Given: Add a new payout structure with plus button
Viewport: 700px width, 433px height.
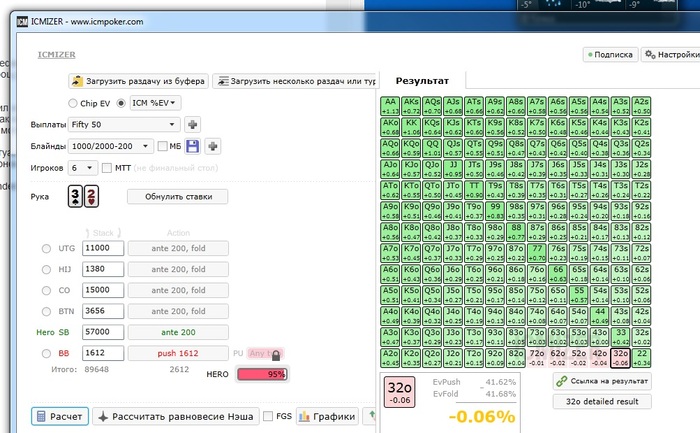Looking at the screenshot, I should [192, 125].
